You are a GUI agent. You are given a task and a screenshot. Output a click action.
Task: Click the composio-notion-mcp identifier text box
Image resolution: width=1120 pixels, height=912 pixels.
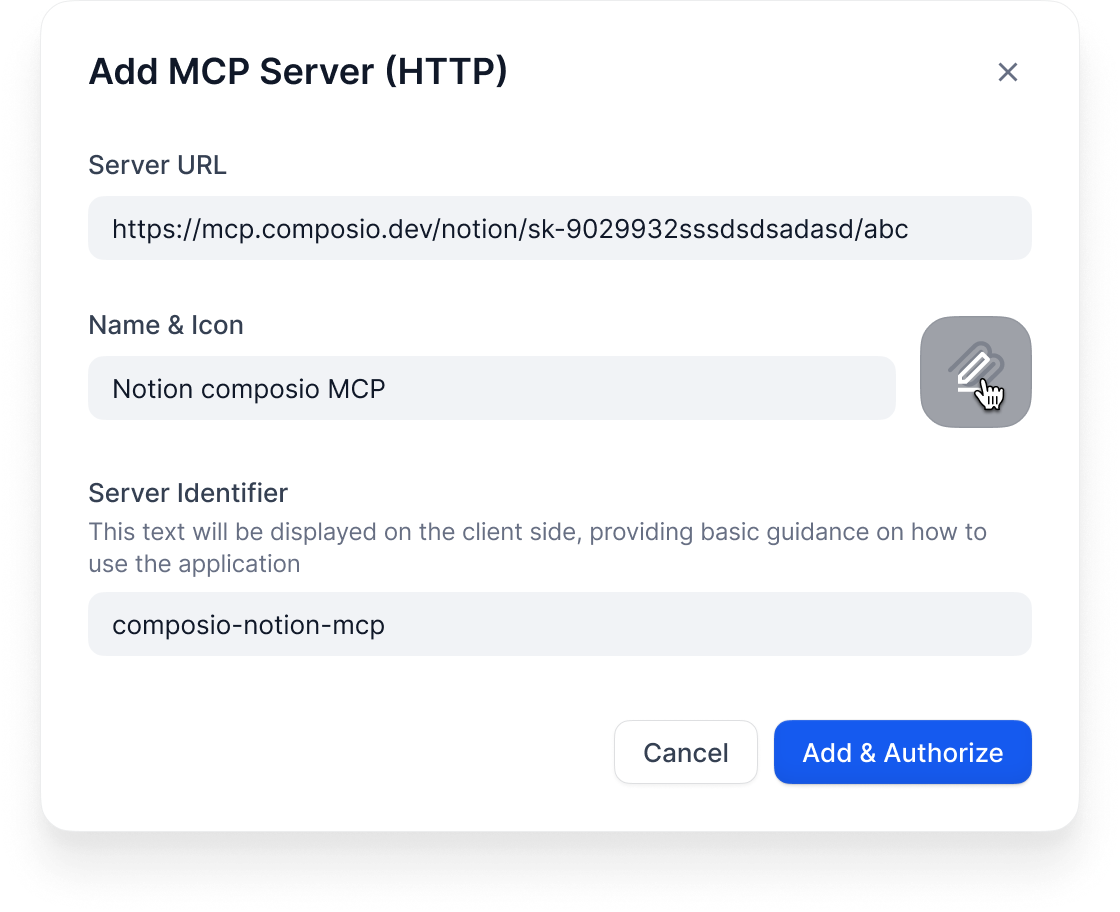click(x=560, y=624)
